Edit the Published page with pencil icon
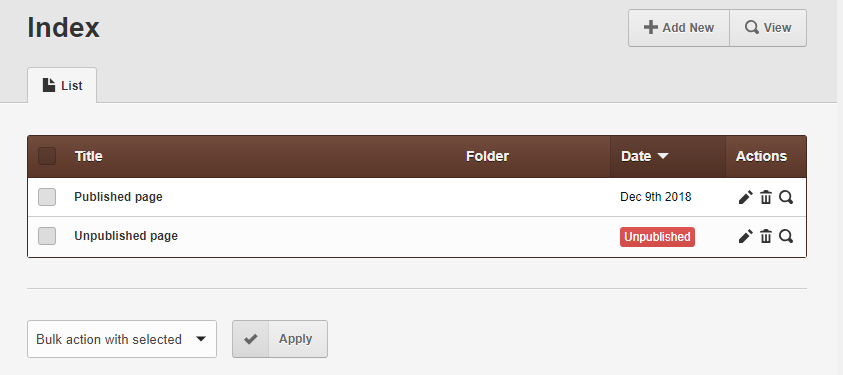Screen dimensions: 843x375 (746, 198)
